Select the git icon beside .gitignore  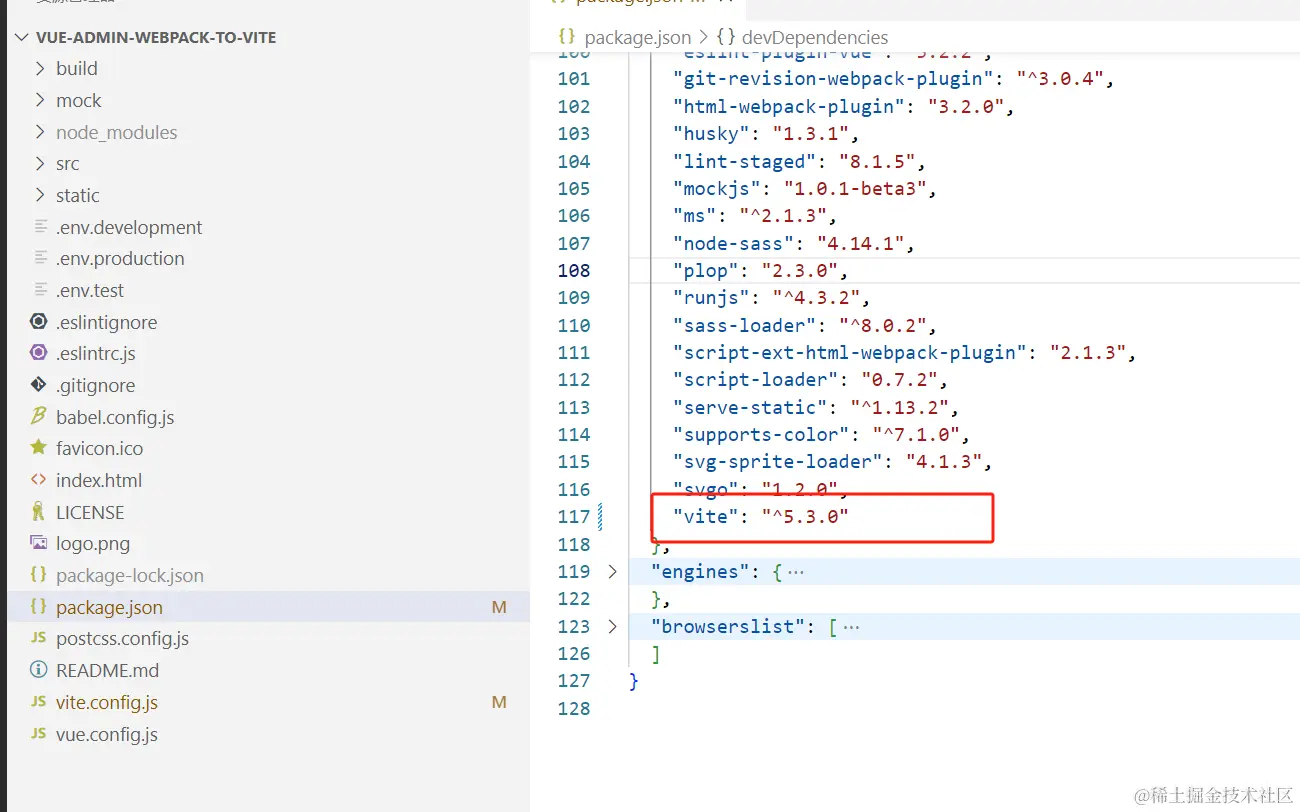click(x=39, y=385)
